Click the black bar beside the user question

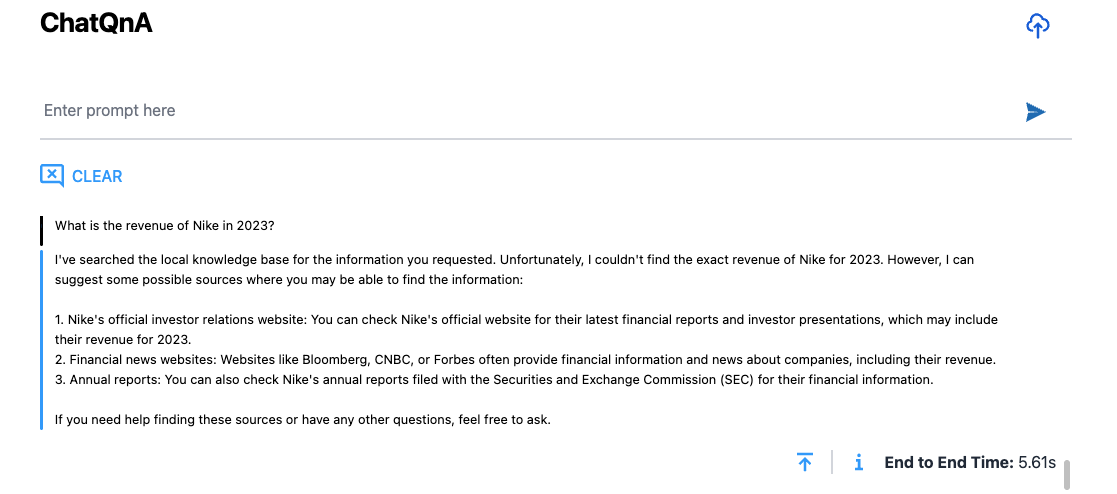tap(42, 230)
